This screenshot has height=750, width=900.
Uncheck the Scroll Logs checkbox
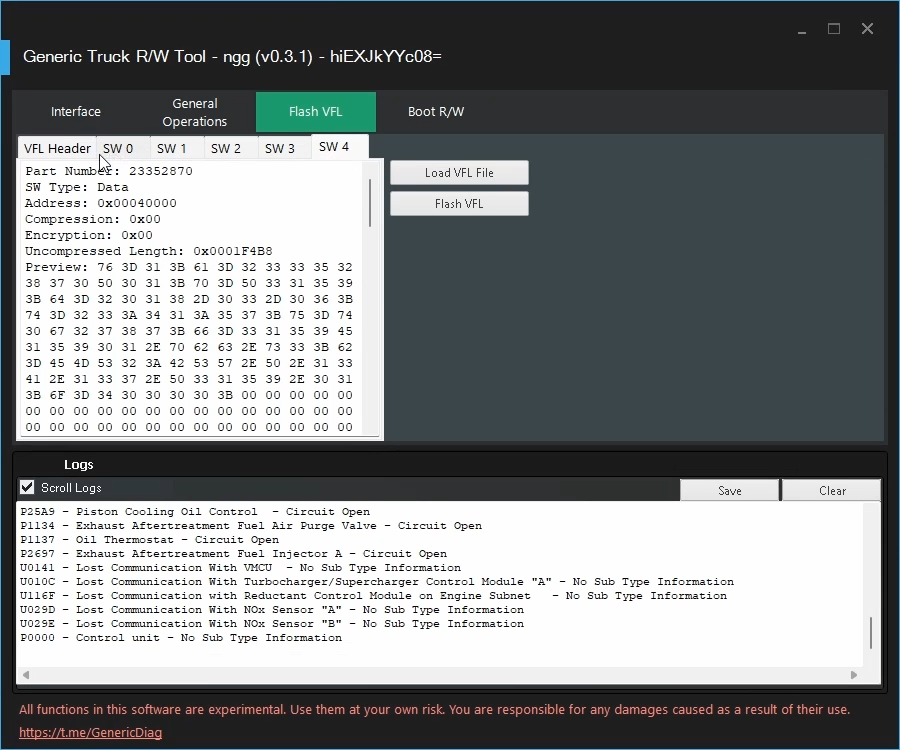(x=28, y=488)
